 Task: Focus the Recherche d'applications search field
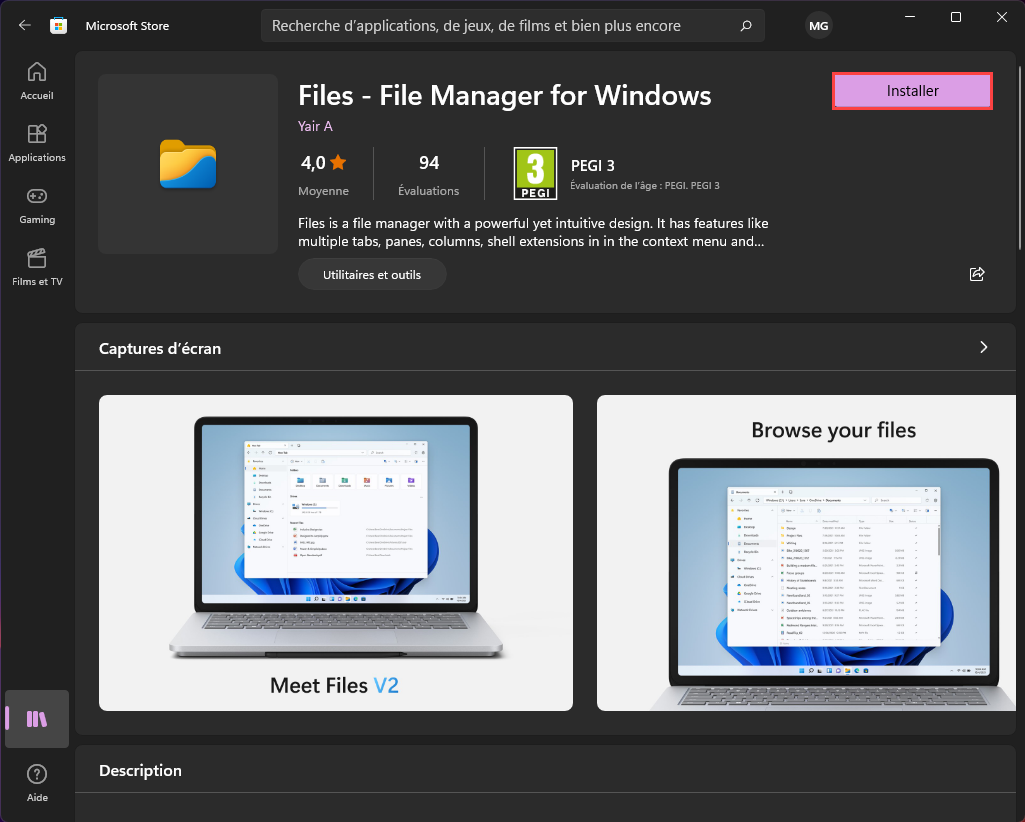(512, 26)
